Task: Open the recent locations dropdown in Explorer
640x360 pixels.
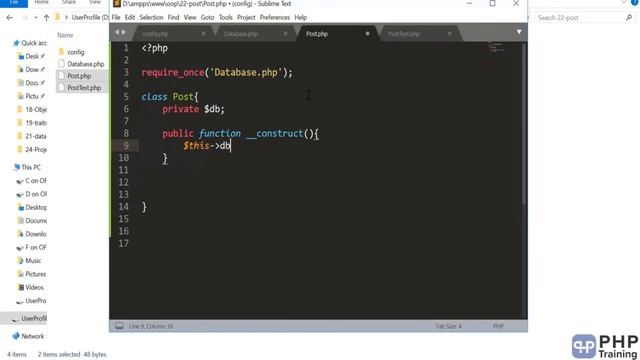Action: pyautogui.click(x=36, y=18)
